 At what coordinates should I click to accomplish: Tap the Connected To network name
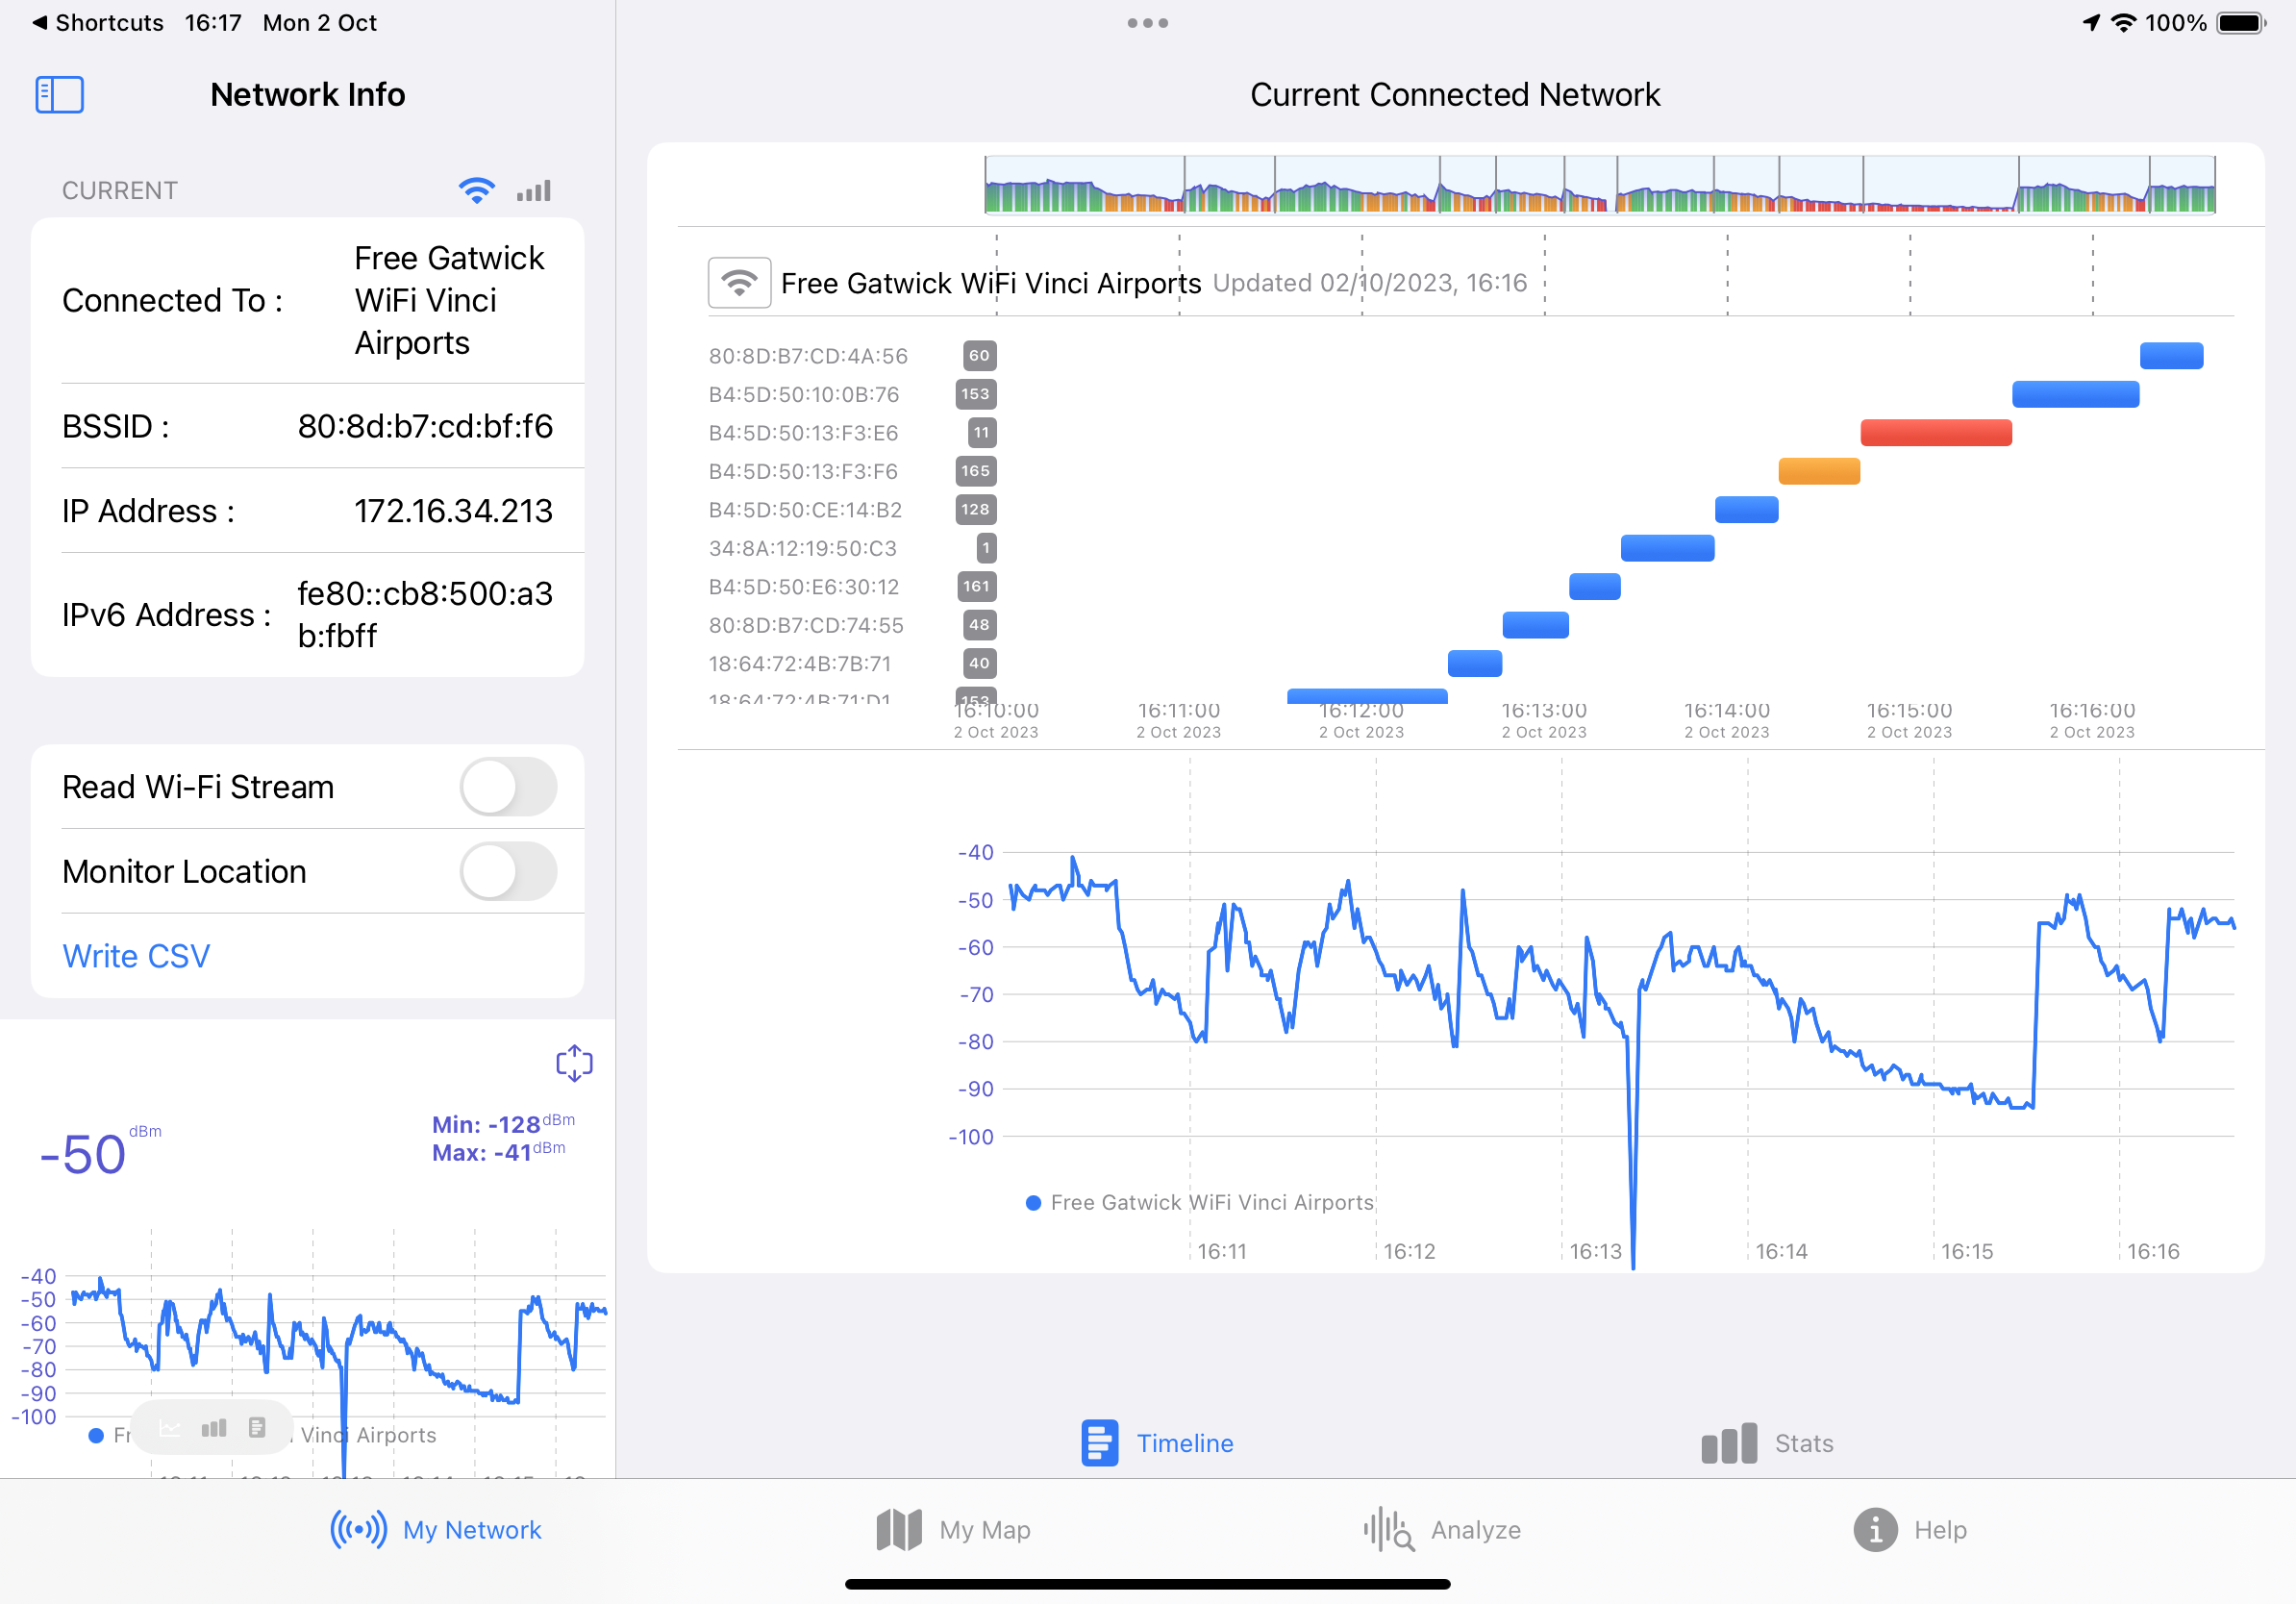pos(449,300)
